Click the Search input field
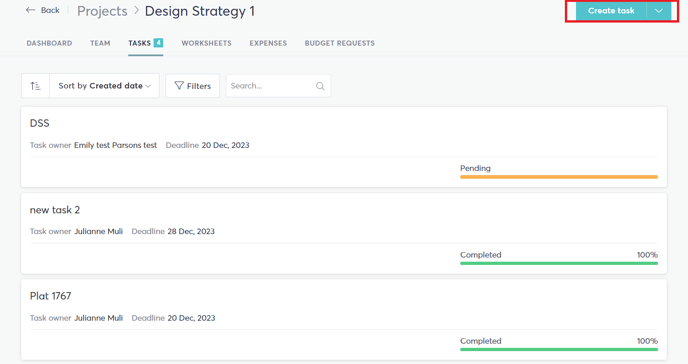The height and width of the screenshot is (364, 688). (x=278, y=86)
